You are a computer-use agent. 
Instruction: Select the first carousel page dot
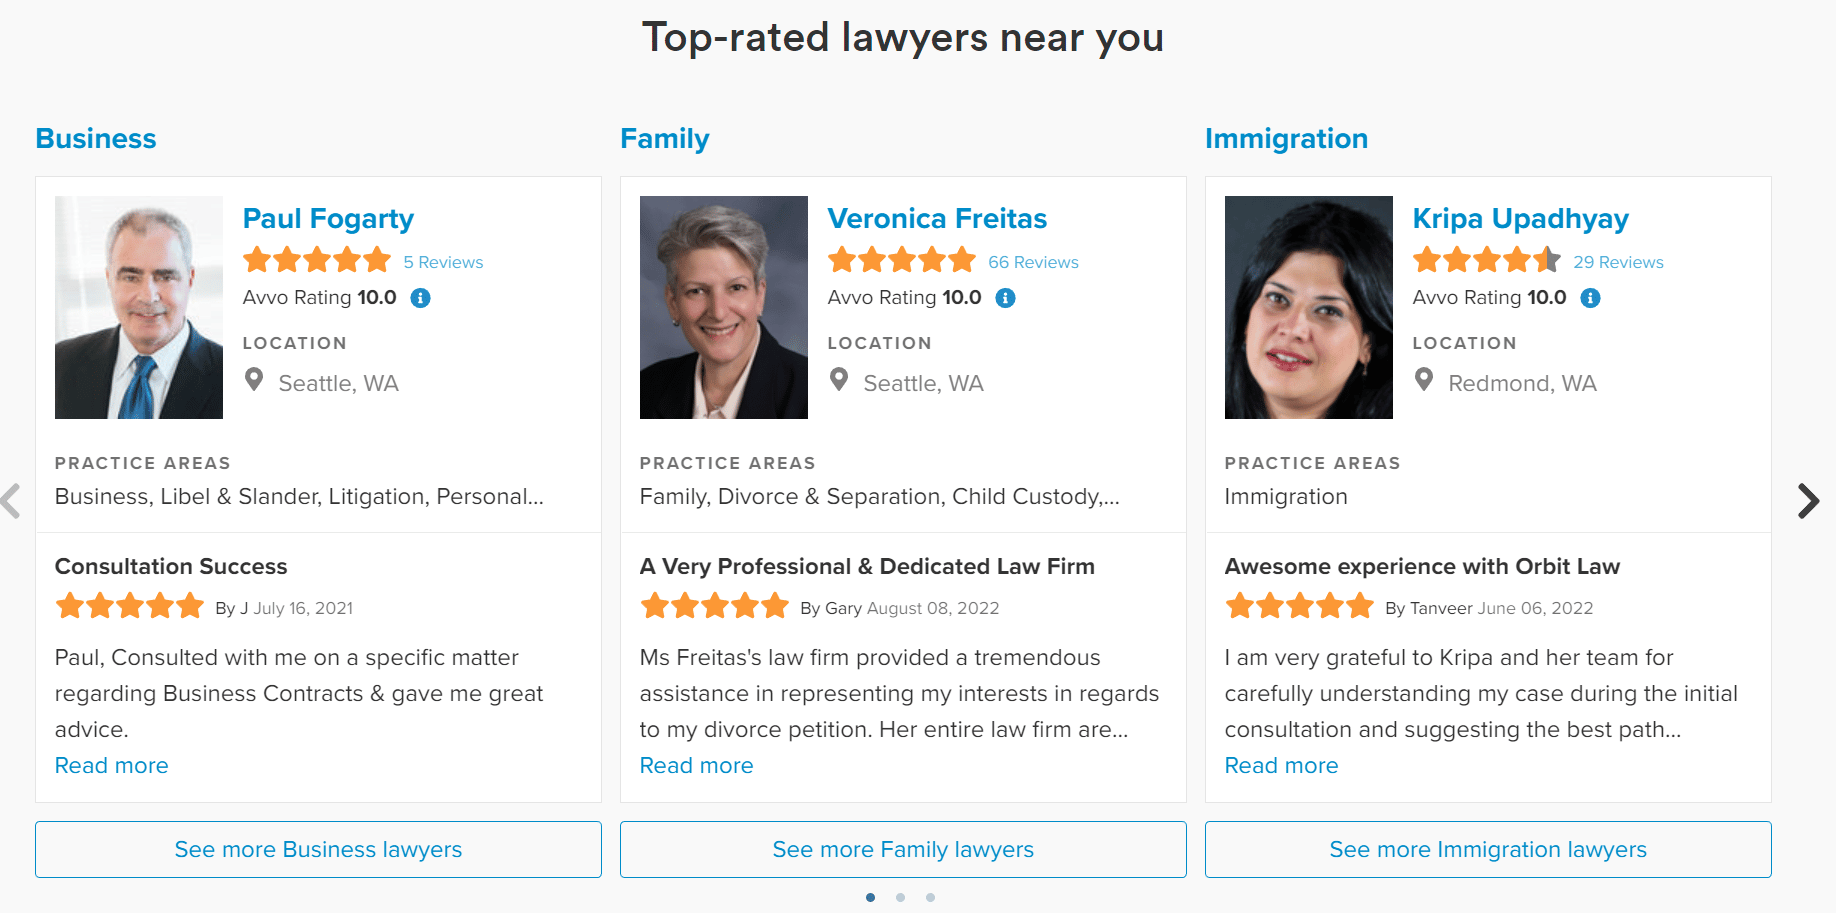pos(871,897)
